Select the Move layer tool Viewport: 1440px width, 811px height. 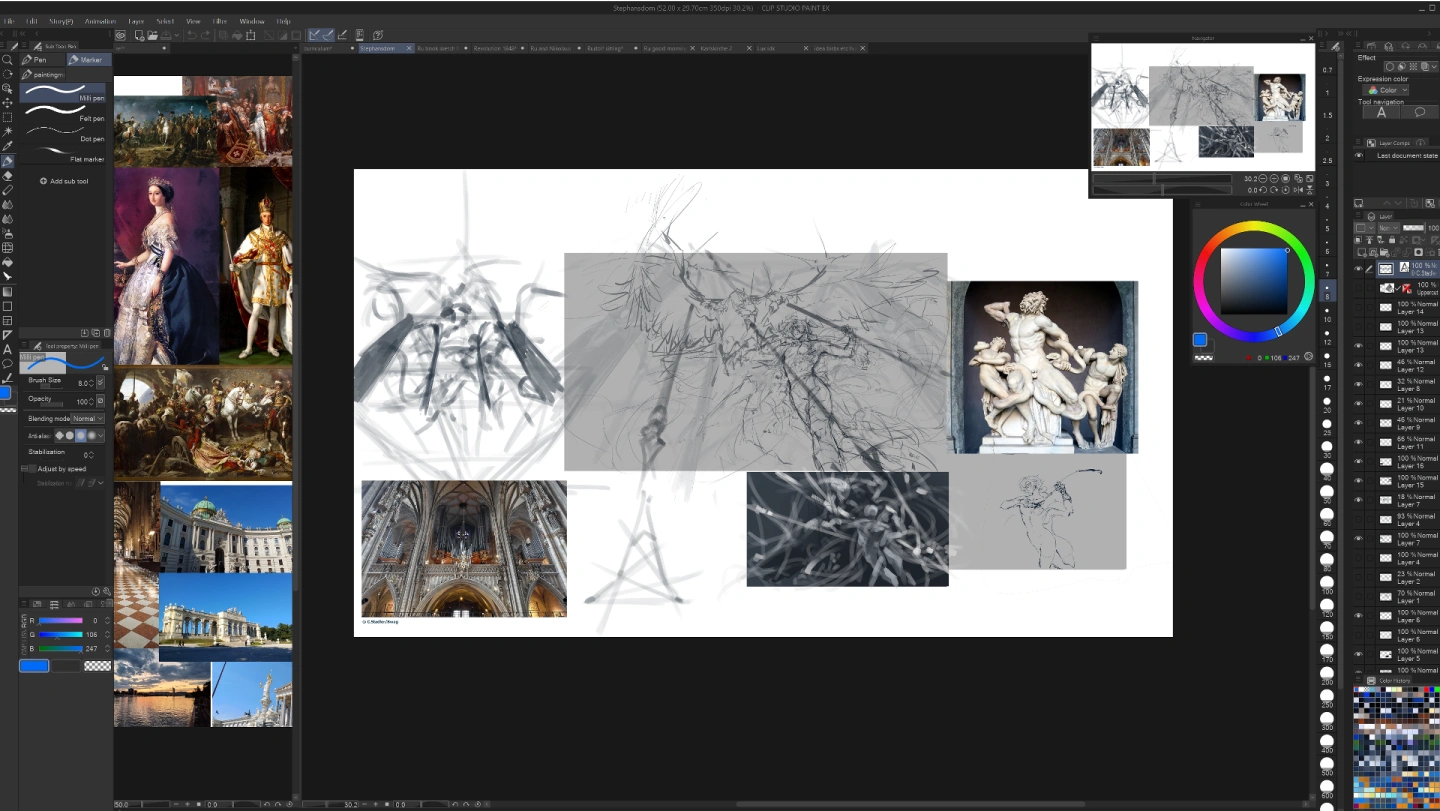(x=7, y=103)
